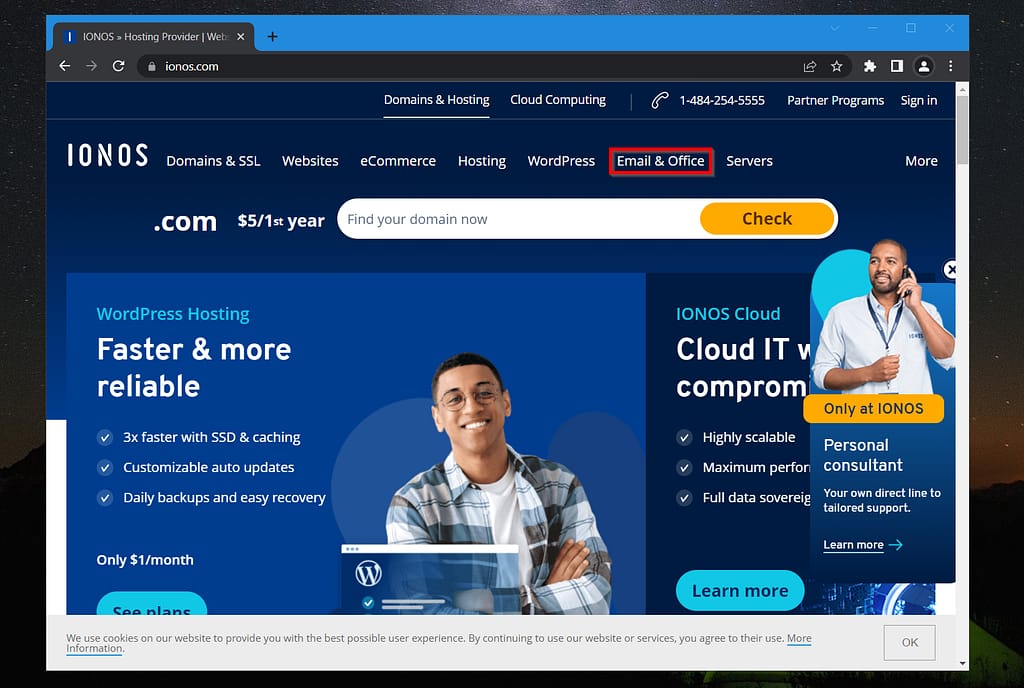Image resolution: width=1024 pixels, height=688 pixels.
Task: Click the address bar showing ionos.com
Action: tap(470, 67)
